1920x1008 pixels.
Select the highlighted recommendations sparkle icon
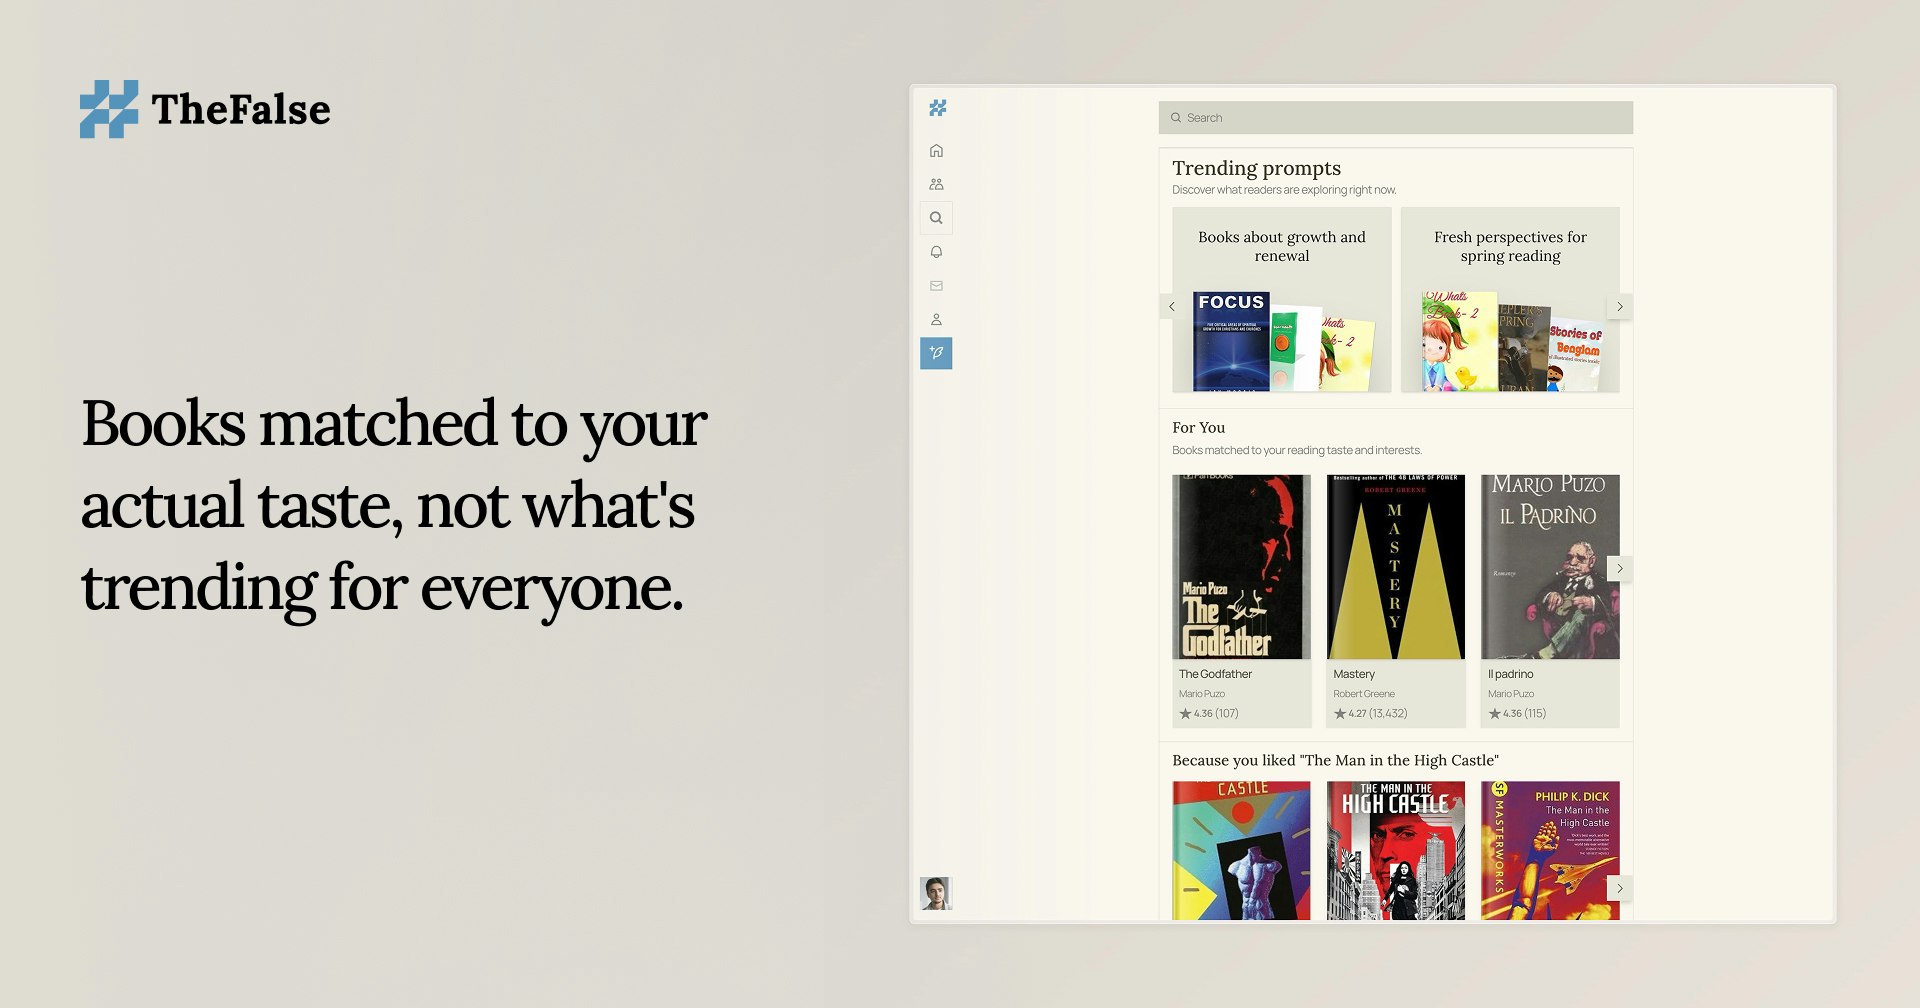point(936,353)
